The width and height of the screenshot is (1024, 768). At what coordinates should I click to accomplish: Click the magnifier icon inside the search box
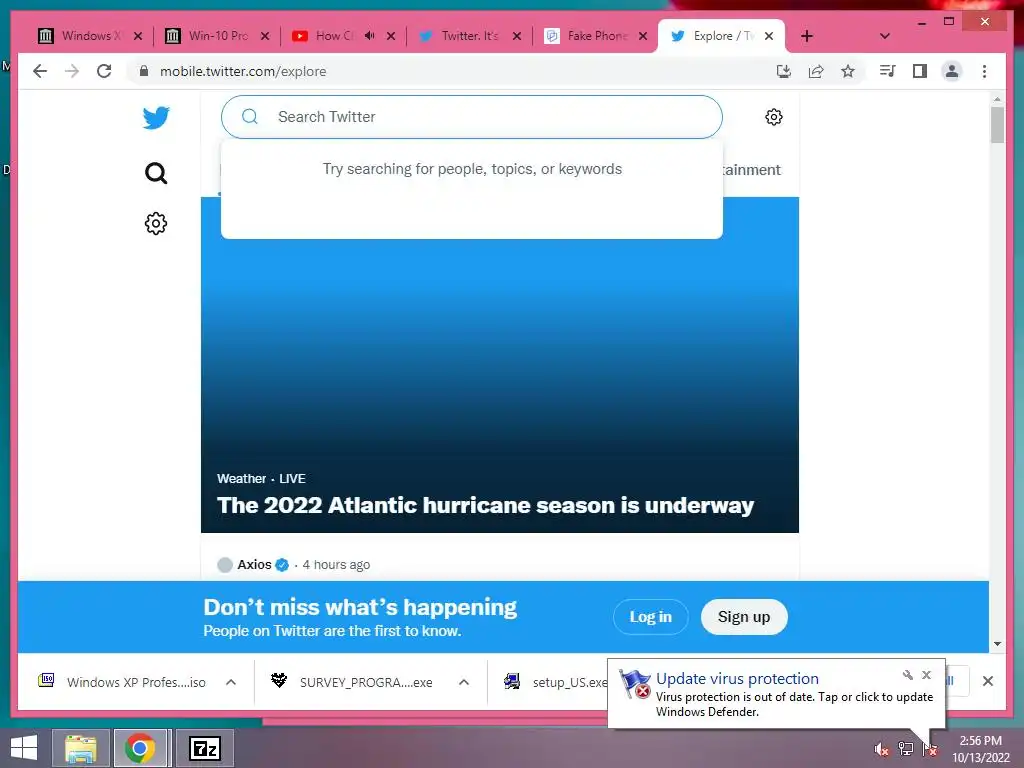249,117
